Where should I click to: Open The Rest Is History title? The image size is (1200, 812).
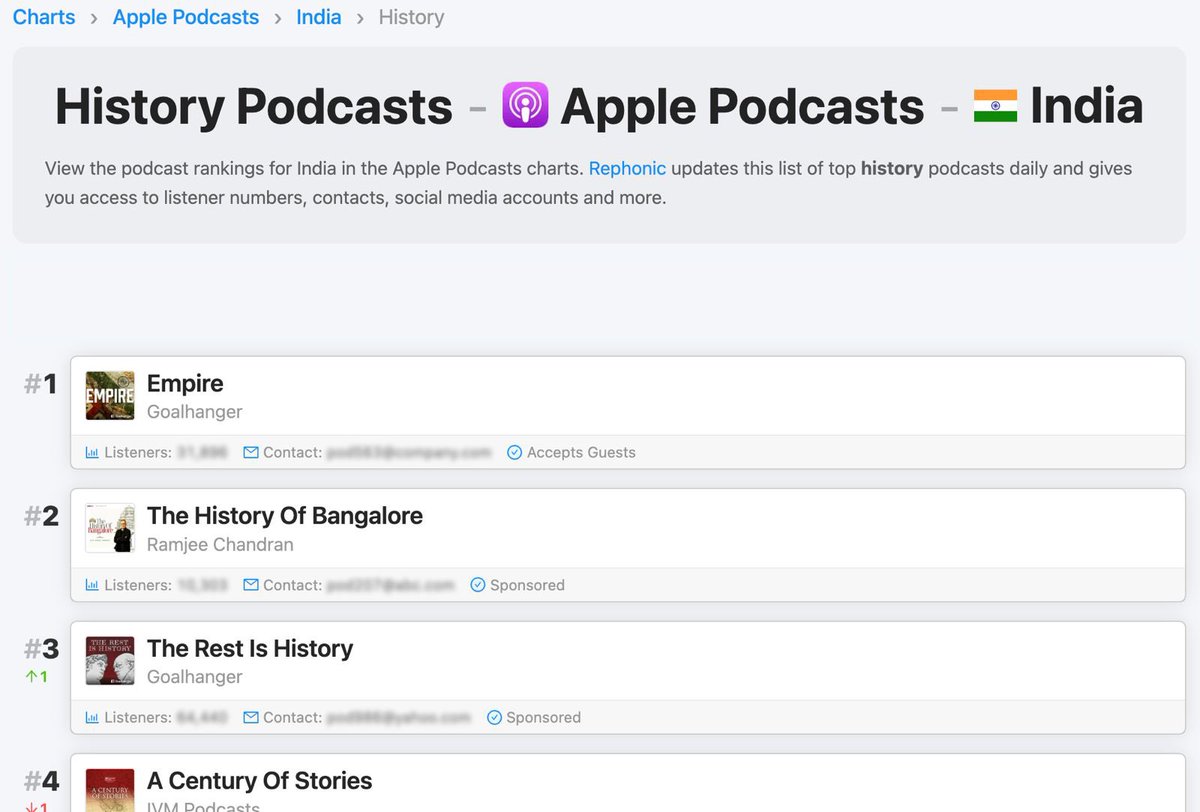[250, 648]
